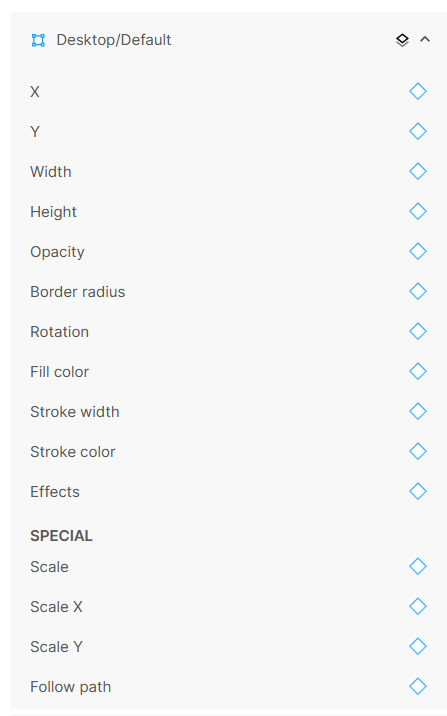Select the Desktop/Default layer title
The height and width of the screenshot is (716, 447).
114,40
